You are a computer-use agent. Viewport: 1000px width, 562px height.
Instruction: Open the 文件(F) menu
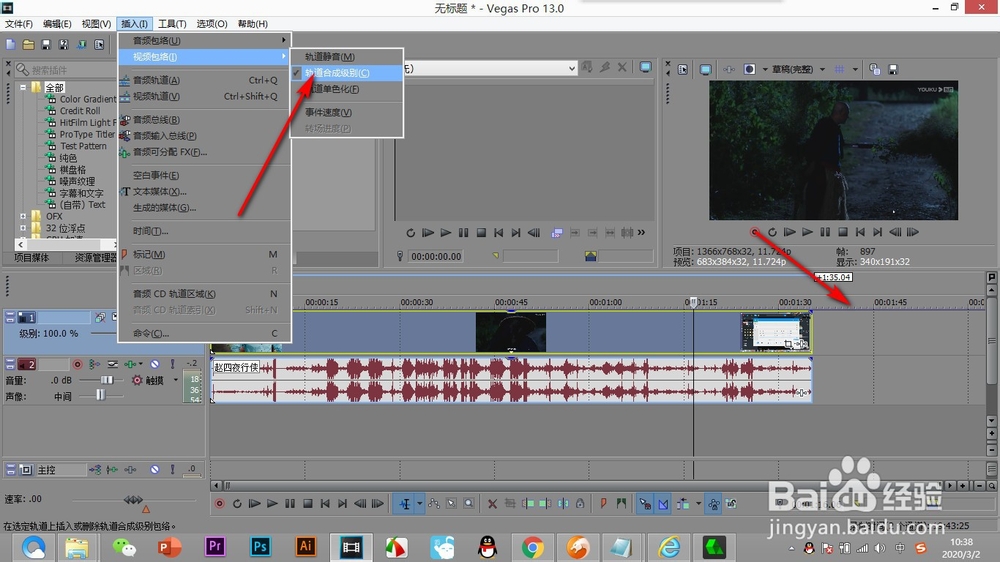(x=19, y=24)
